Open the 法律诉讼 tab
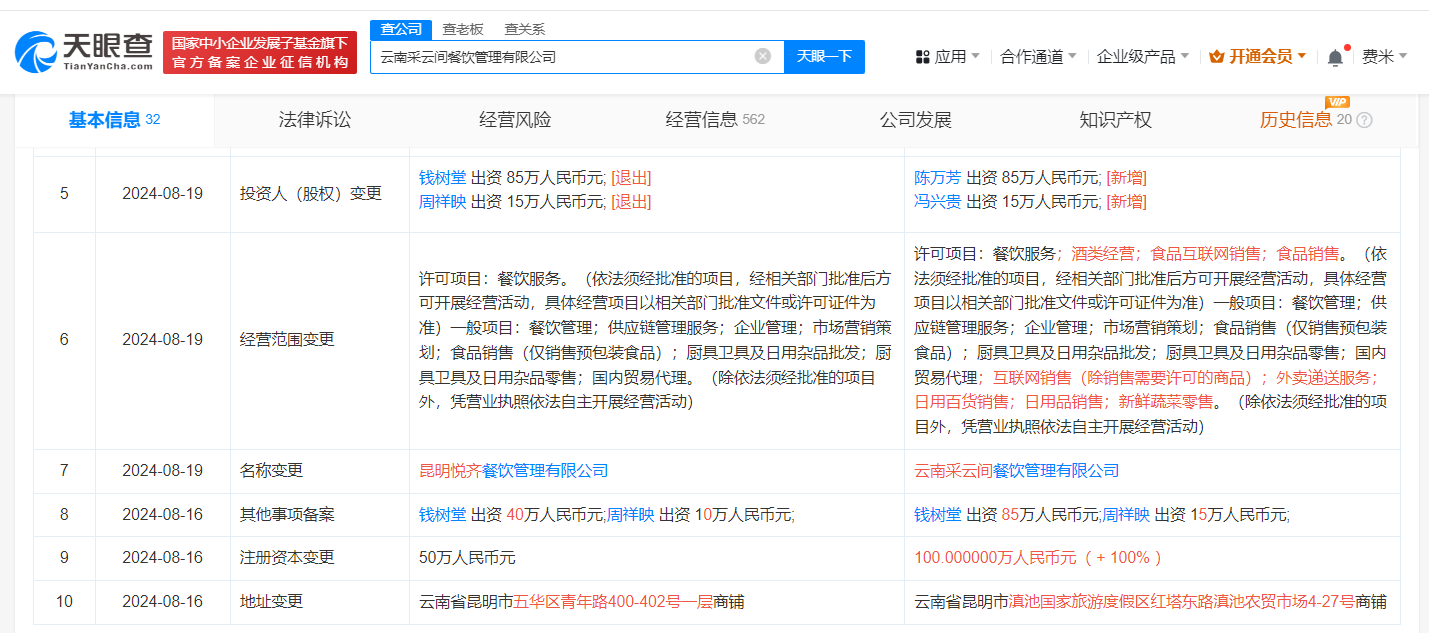 point(315,120)
